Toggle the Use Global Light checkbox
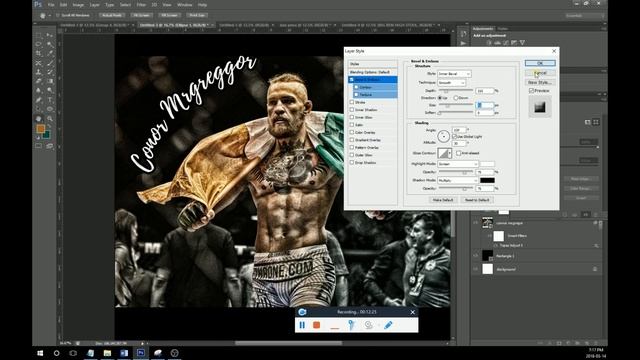 pyautogui.click(x=454, y=136)
